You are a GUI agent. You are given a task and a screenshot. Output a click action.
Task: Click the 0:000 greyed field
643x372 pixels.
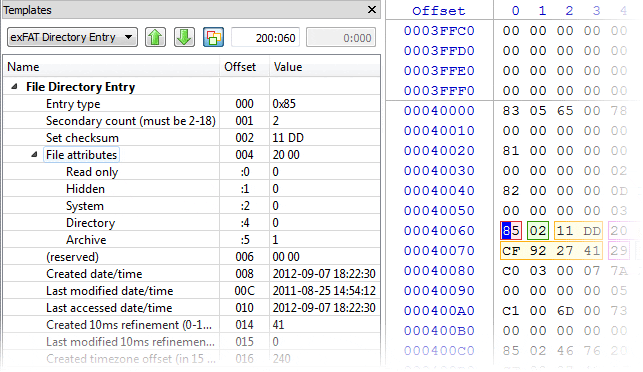341,38
